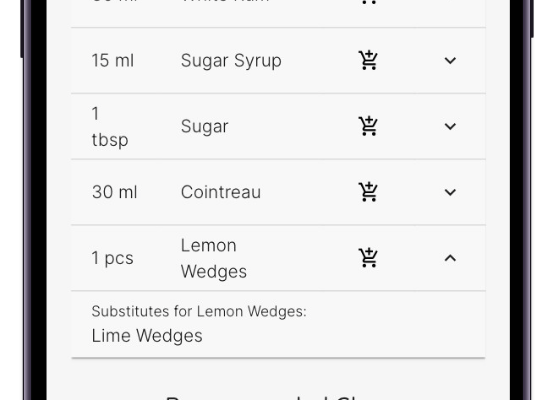Click the 1 pcs amount for Lemon Wedges
The width and height of the screenshot is (550, 400).
coord(112,258)
